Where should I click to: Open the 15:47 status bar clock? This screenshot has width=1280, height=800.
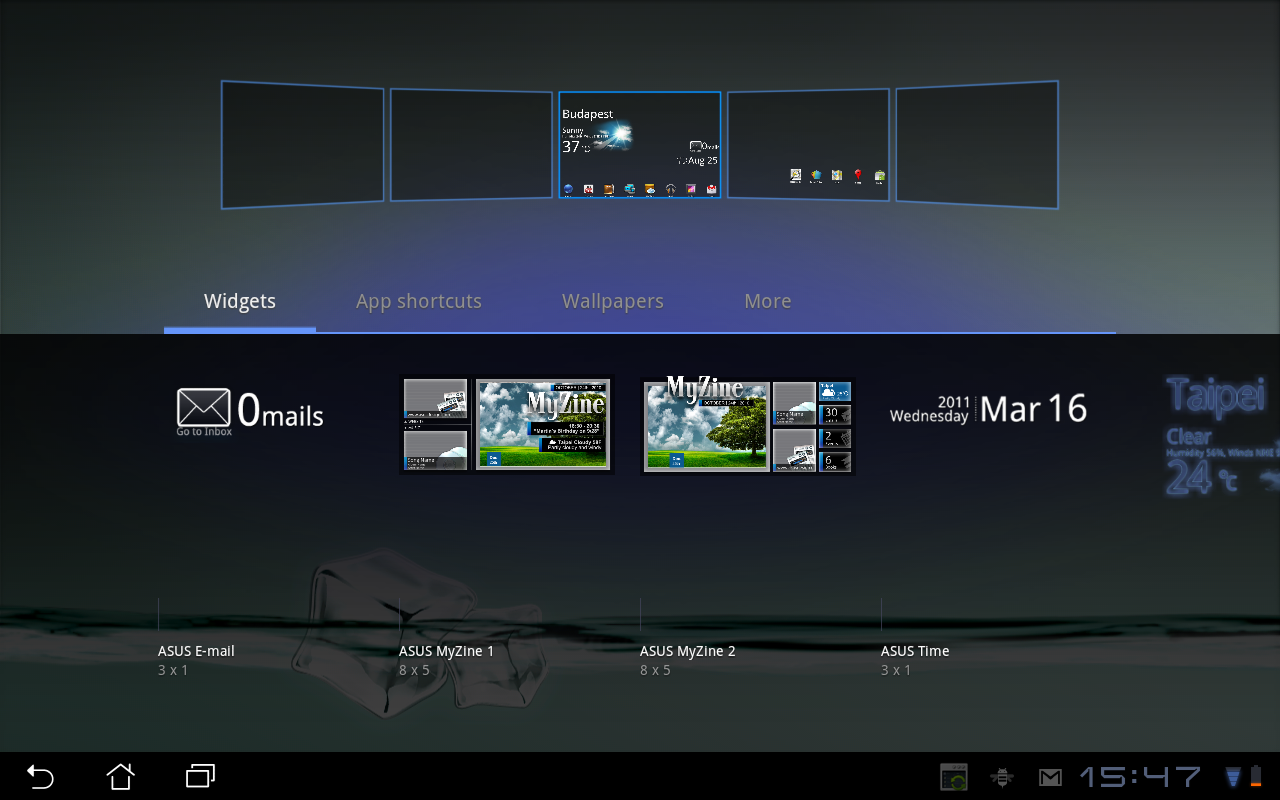pos(1141,777)
